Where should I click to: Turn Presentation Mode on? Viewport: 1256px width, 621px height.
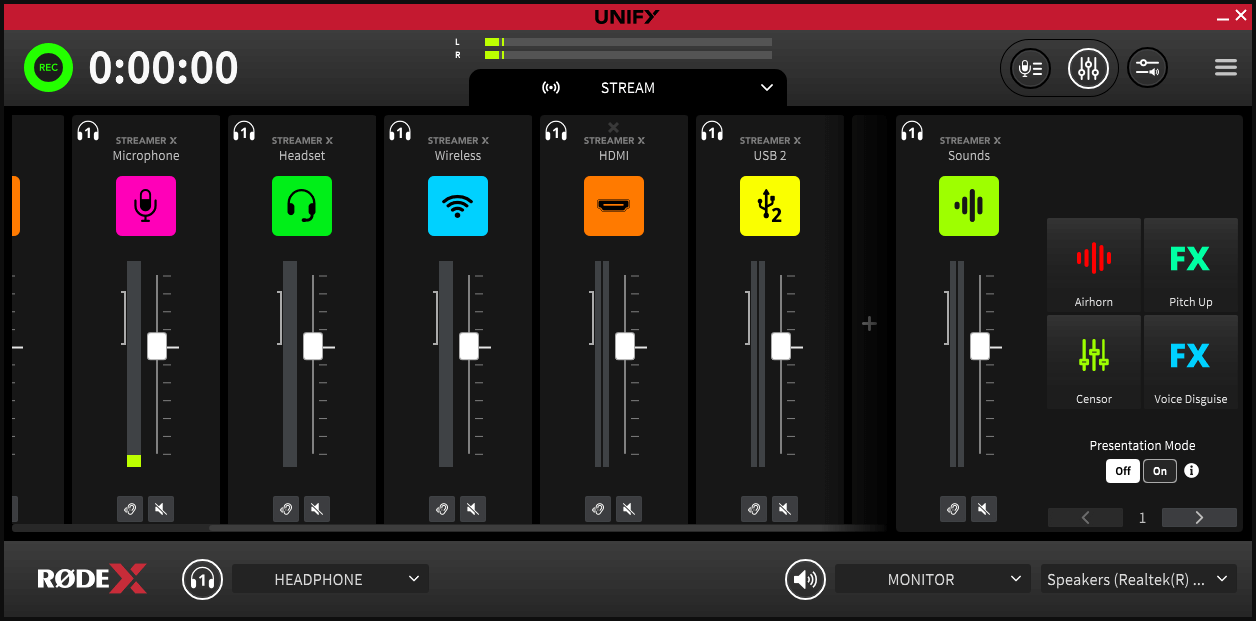[x=1159, y=470]
